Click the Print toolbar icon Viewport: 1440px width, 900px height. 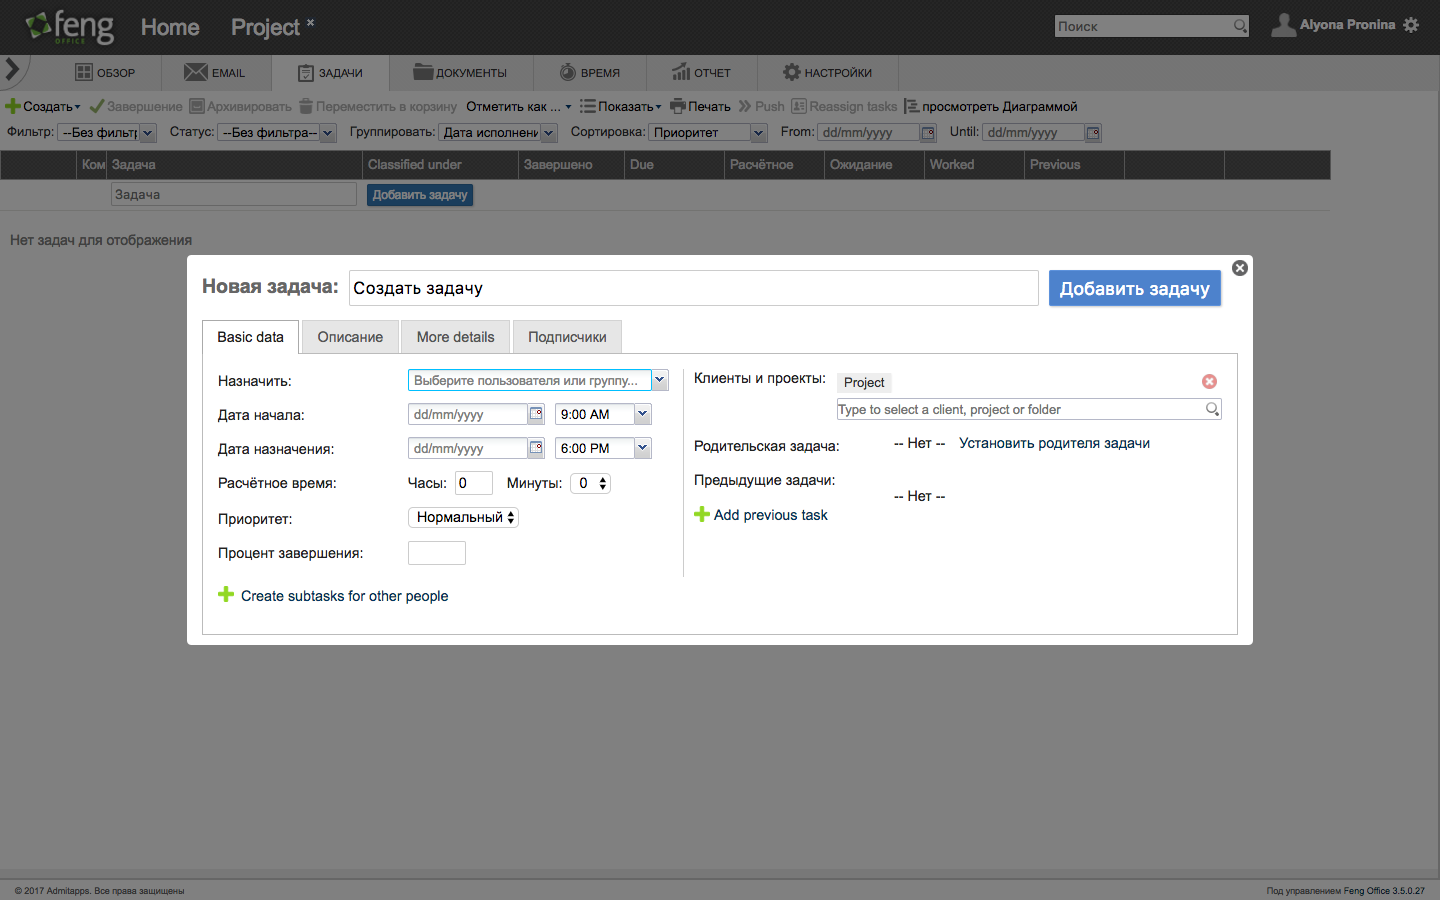pyautogui.click(x=678, y=106)
